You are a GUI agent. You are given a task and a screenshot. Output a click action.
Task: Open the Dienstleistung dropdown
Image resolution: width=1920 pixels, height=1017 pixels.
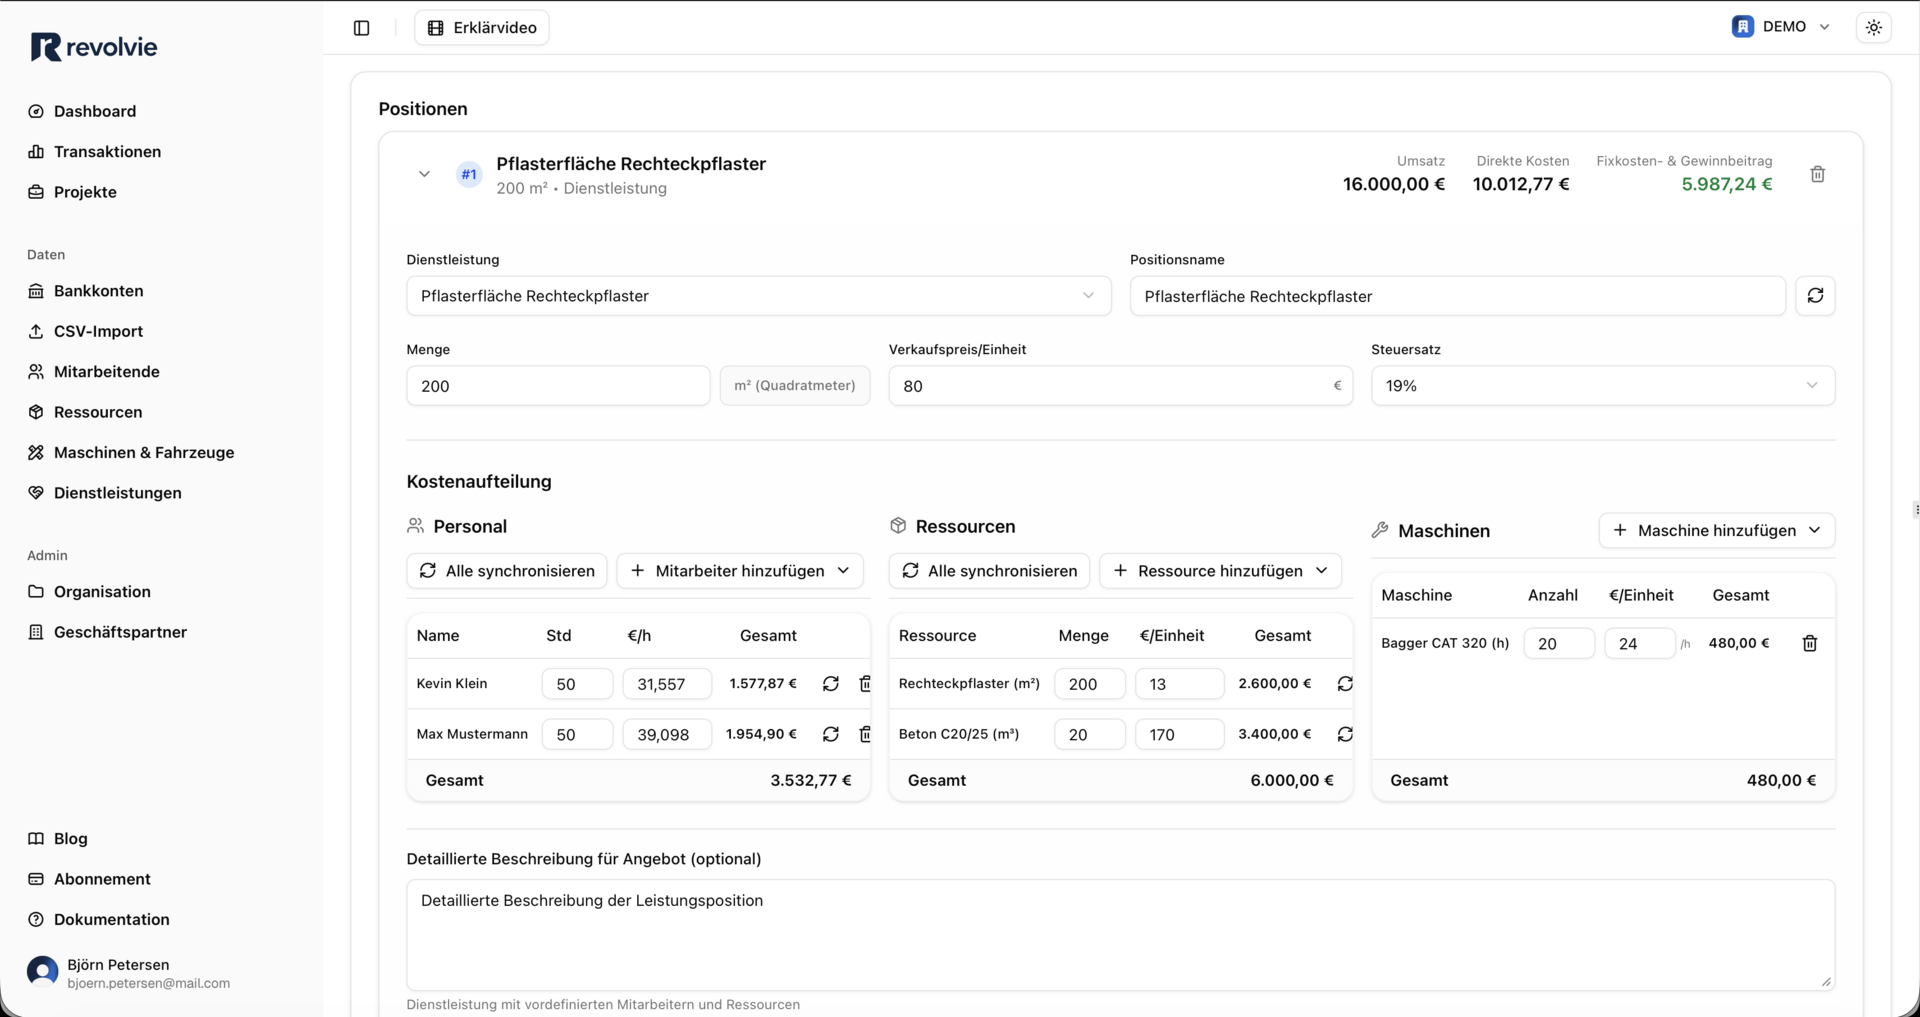pyautogui.click(x=758, y=296)
